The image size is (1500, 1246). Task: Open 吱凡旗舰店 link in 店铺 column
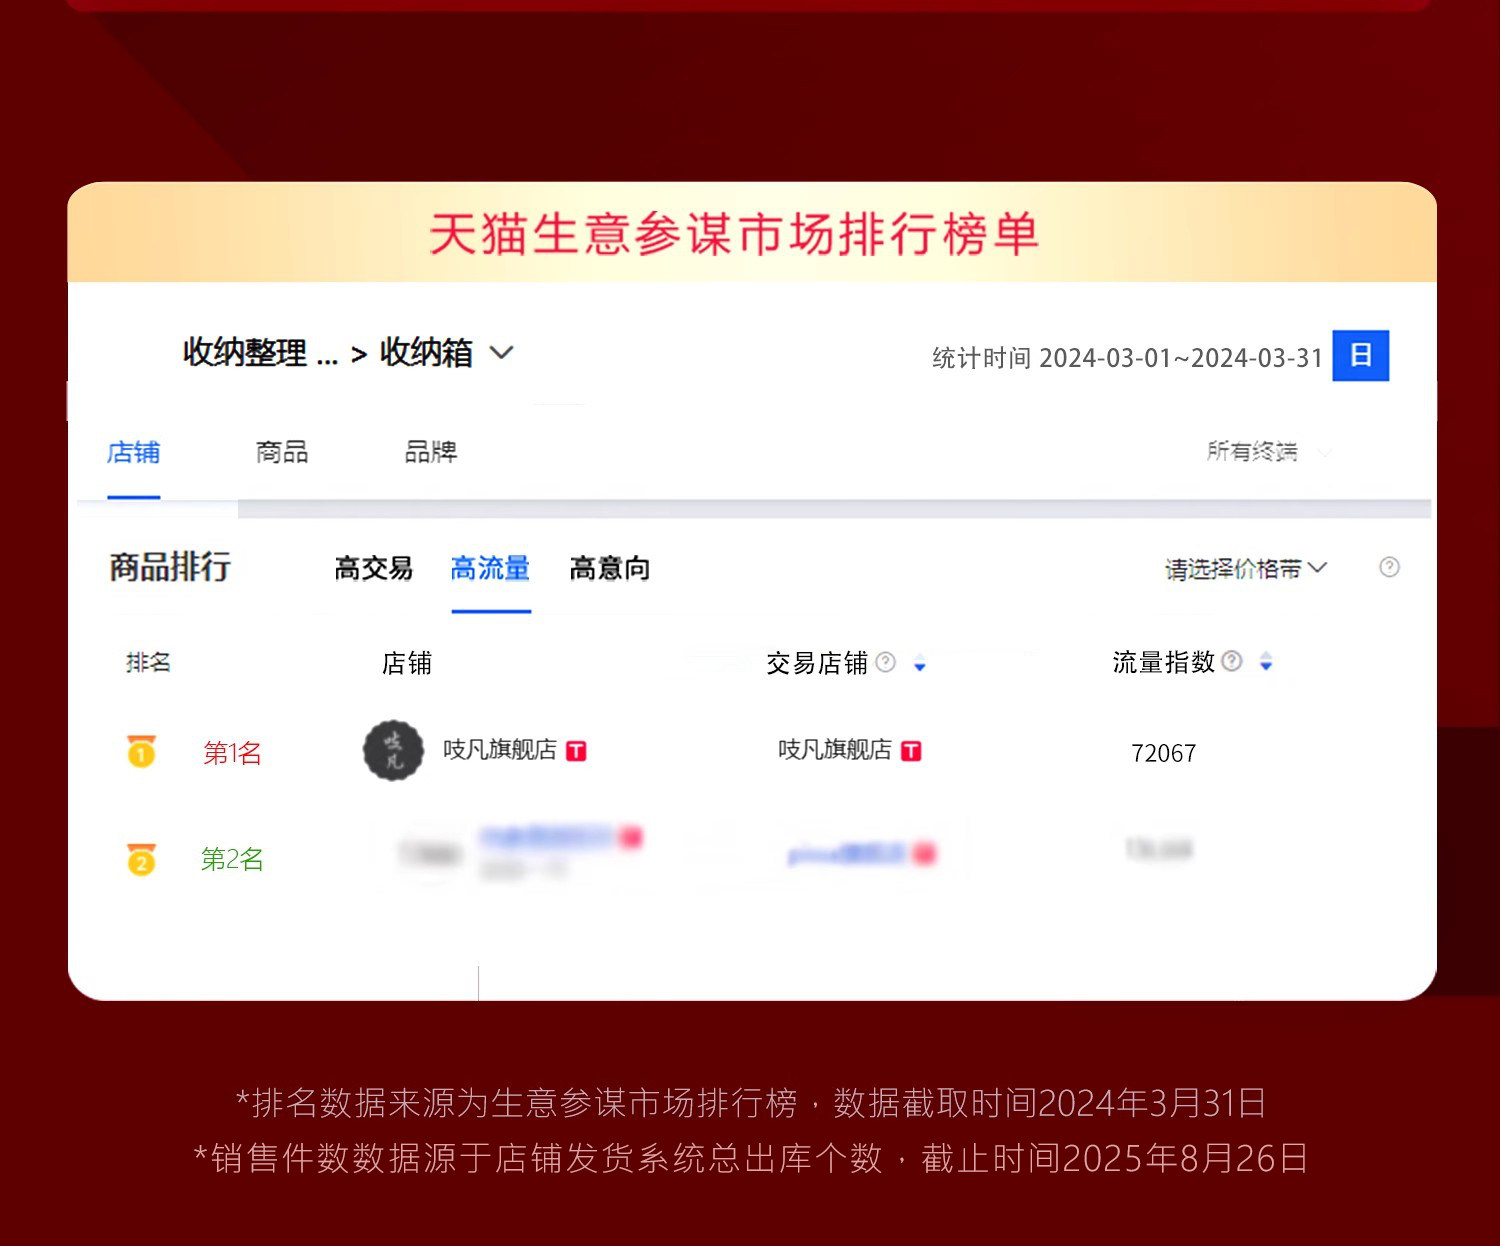[500, 750]
